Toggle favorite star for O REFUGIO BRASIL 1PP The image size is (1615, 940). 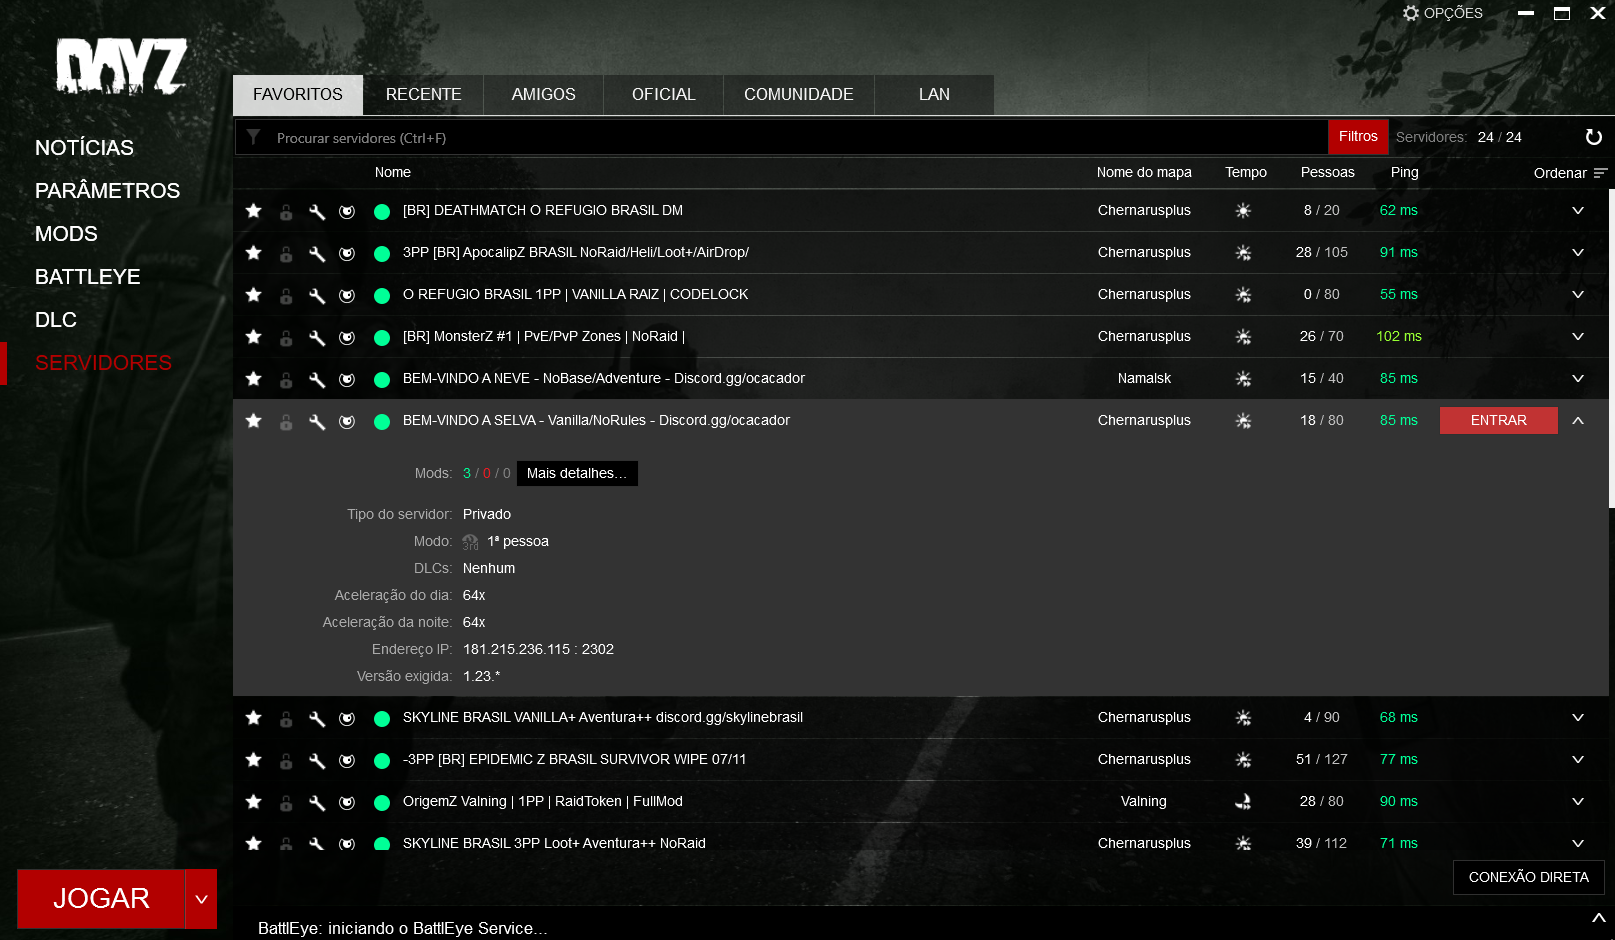[x=254, y=295]
